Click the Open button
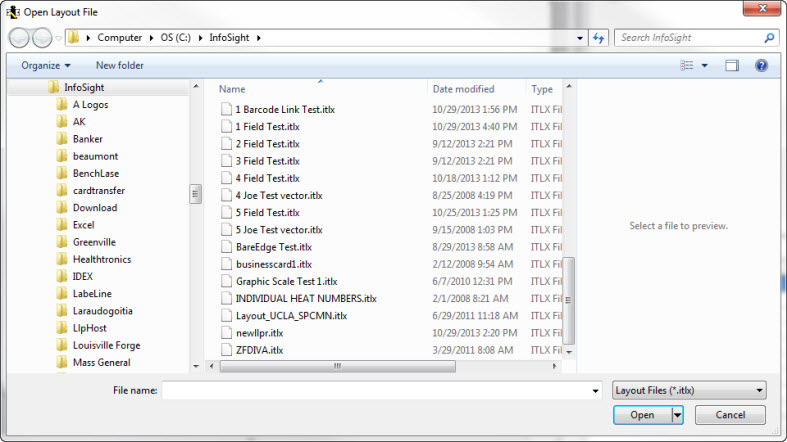The image size is (787, 442). coord(642,415)
